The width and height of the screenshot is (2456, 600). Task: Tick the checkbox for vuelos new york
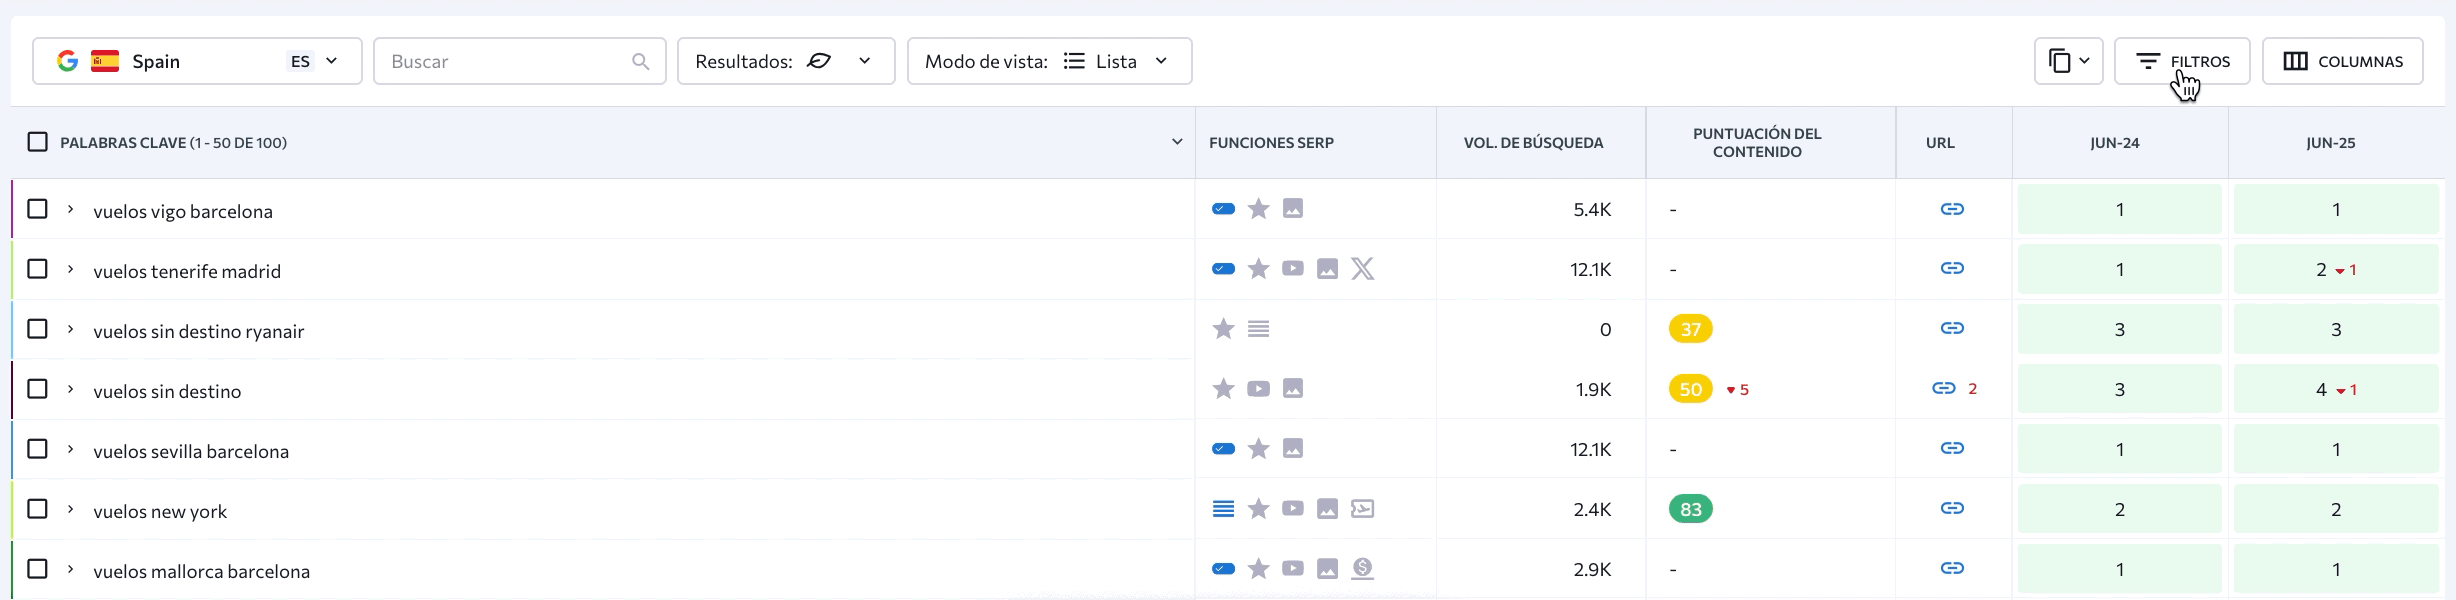click(38, 509)
